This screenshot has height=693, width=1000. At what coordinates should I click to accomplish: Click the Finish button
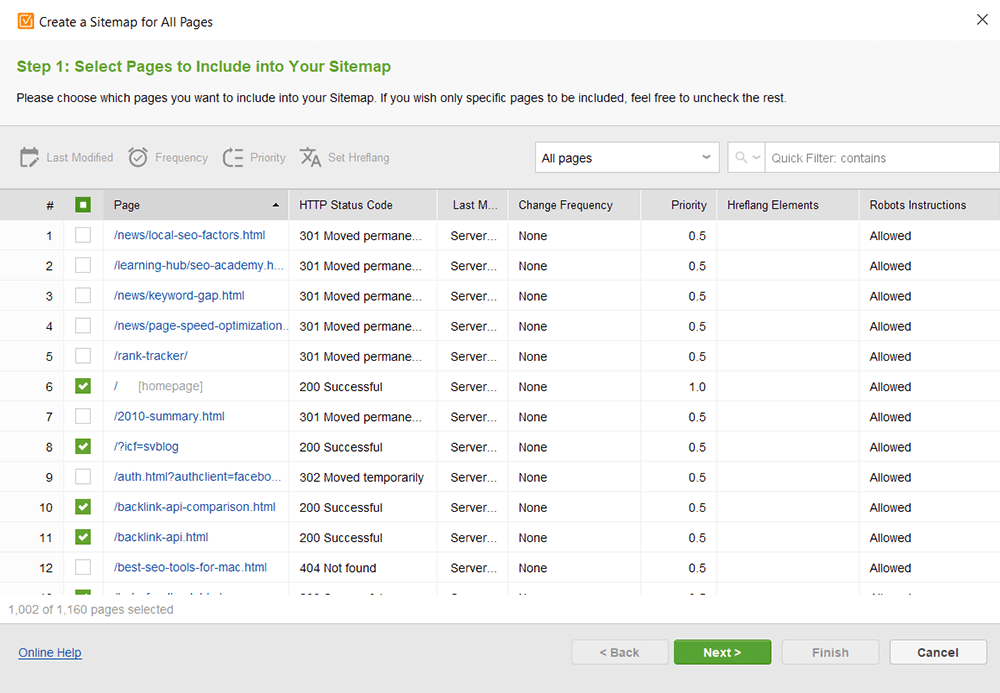[830, 652]
